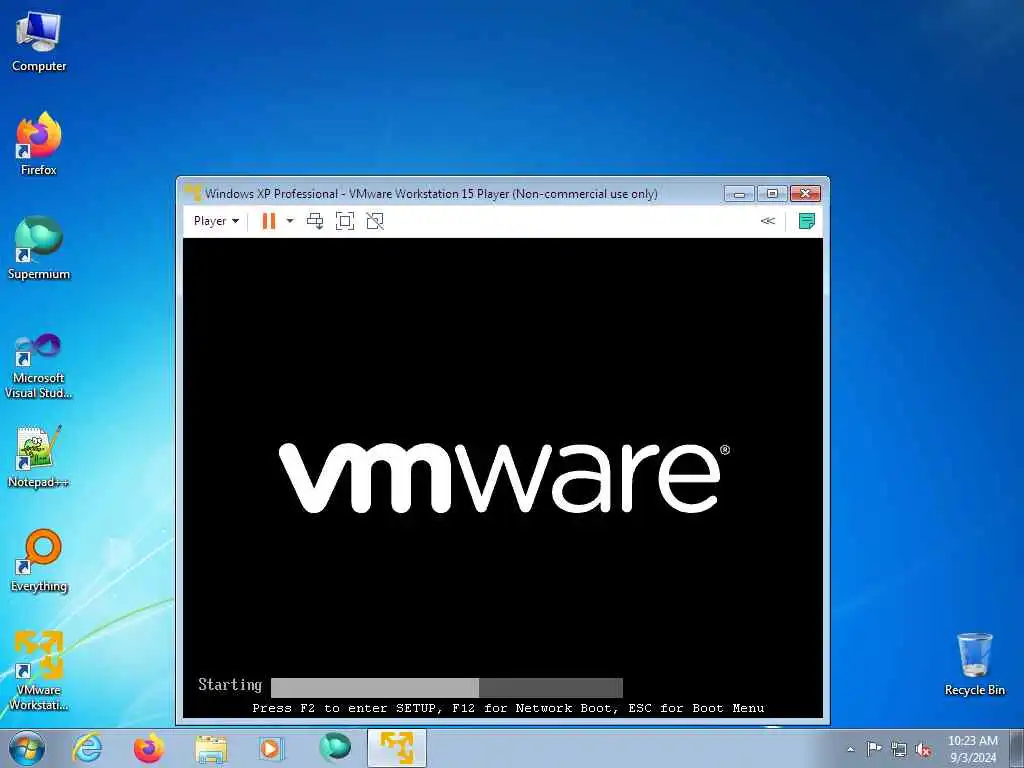Expand the power options arrow next to the pause button

(x=290, y=221)
